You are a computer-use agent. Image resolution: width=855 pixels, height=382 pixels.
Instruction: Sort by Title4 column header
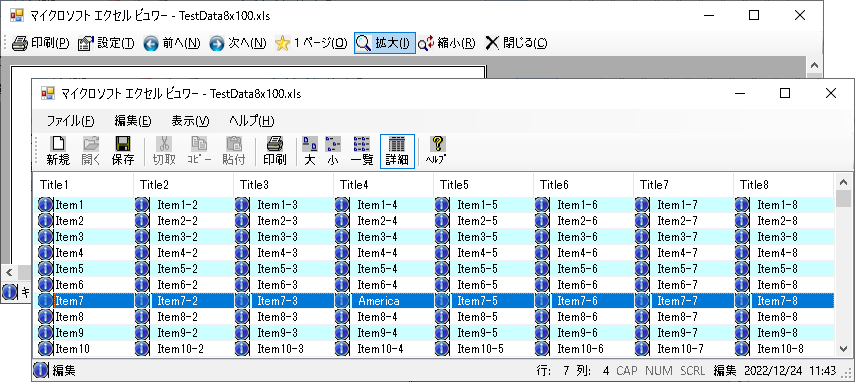[x=384, y=185]
